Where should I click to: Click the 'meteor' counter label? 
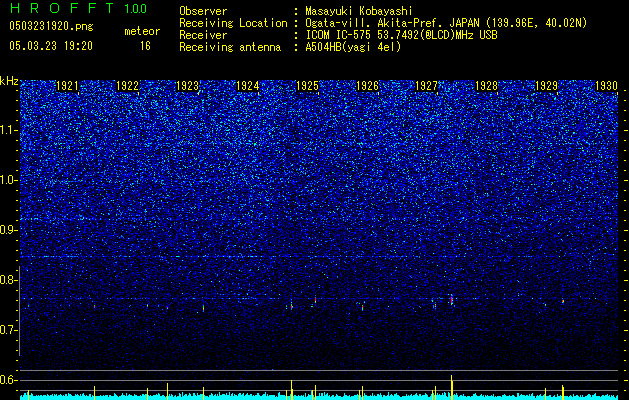click(x=142, y=31)
